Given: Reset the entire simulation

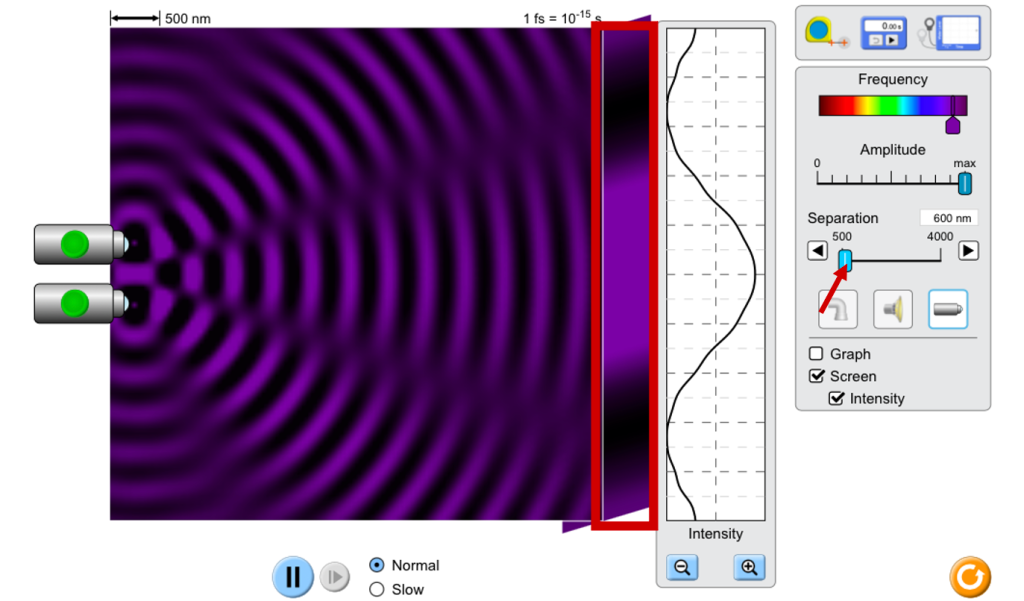Looking at the screenshot, I should coord(970,577).
